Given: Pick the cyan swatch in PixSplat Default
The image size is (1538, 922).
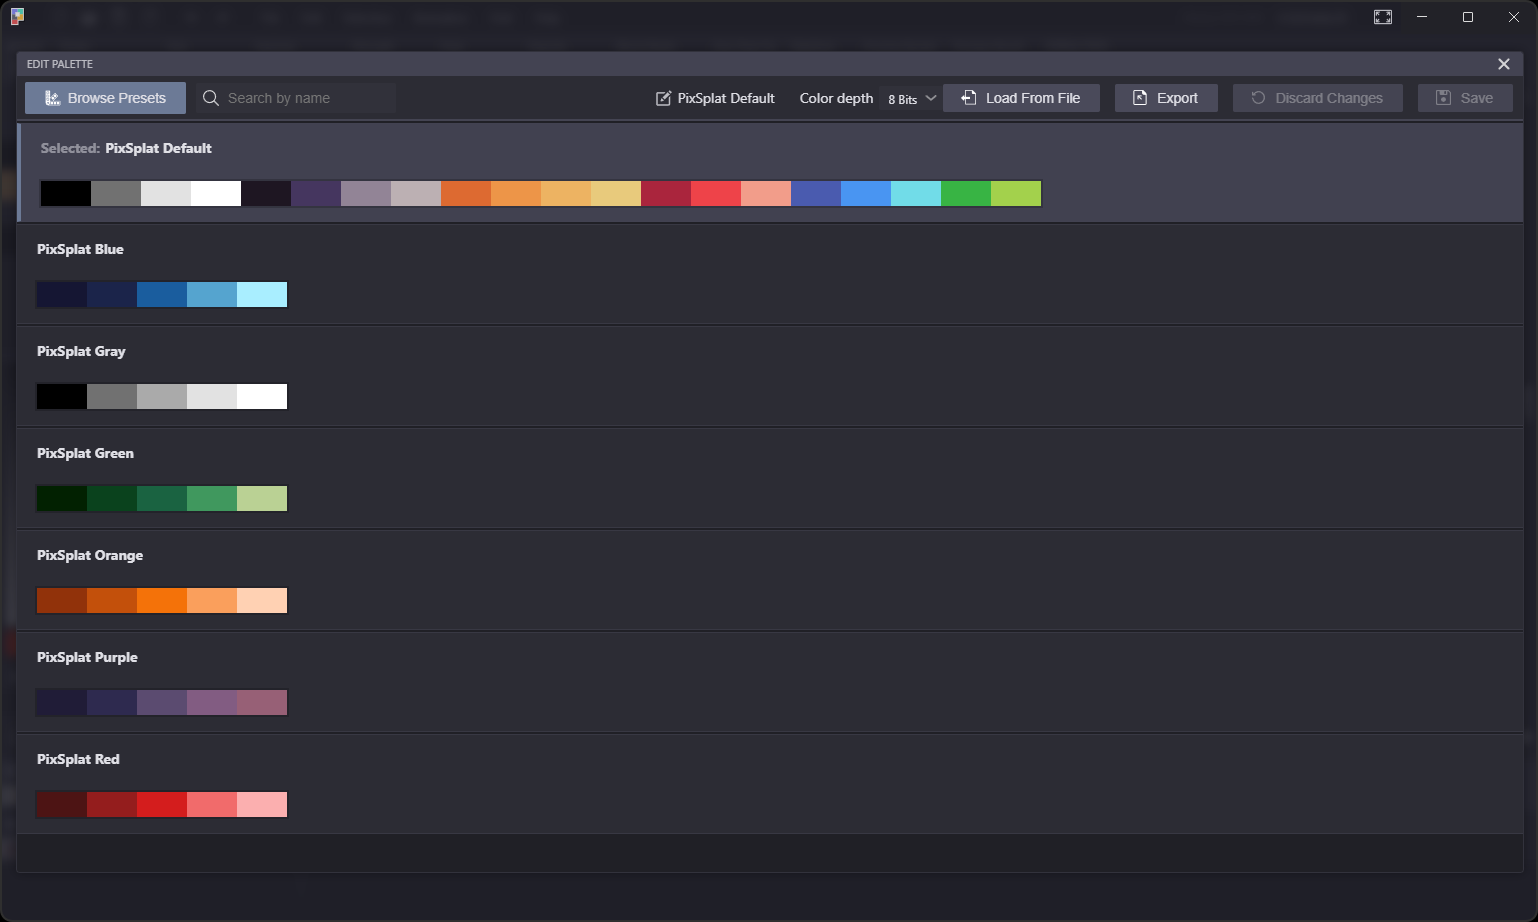Looking at the screenshot, I should (x=916, y=194).
